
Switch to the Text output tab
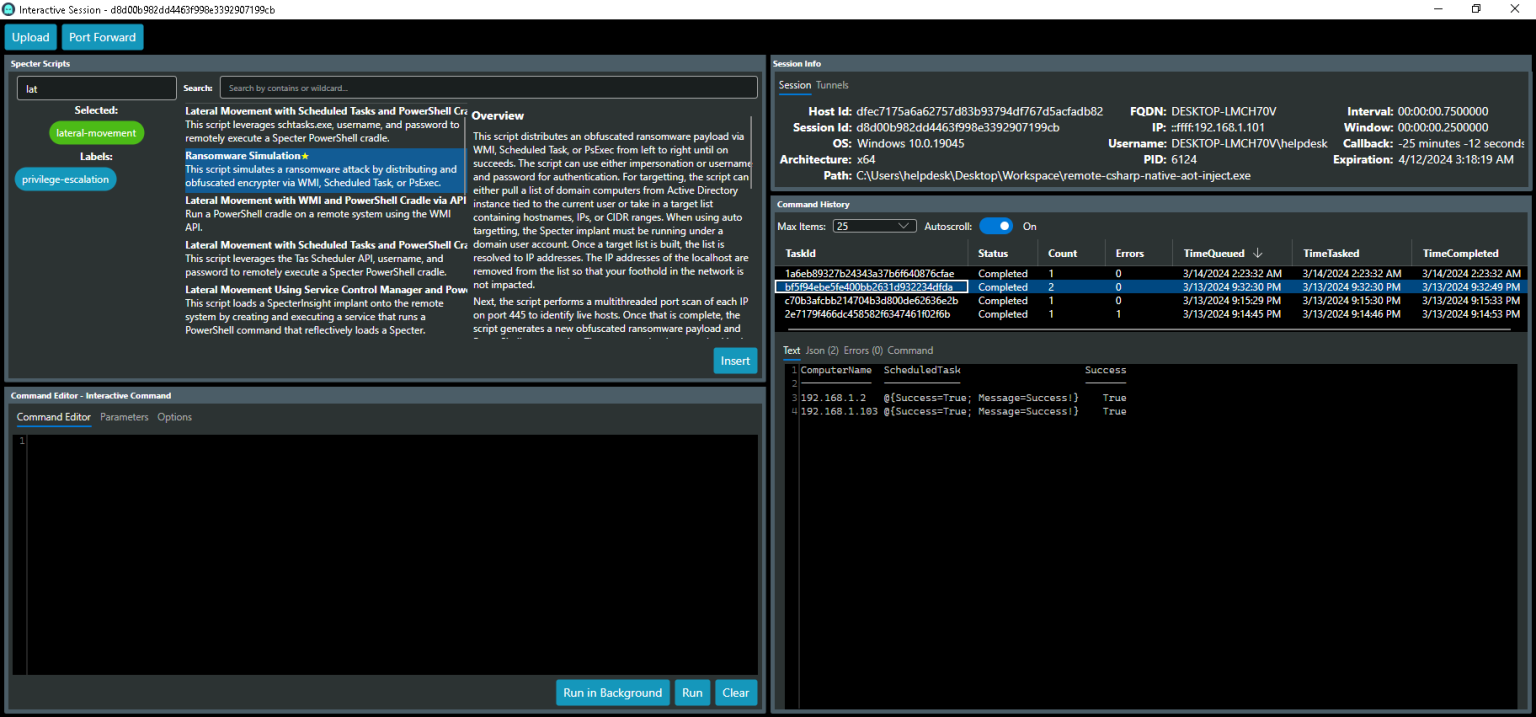click(x=791, y=350)
